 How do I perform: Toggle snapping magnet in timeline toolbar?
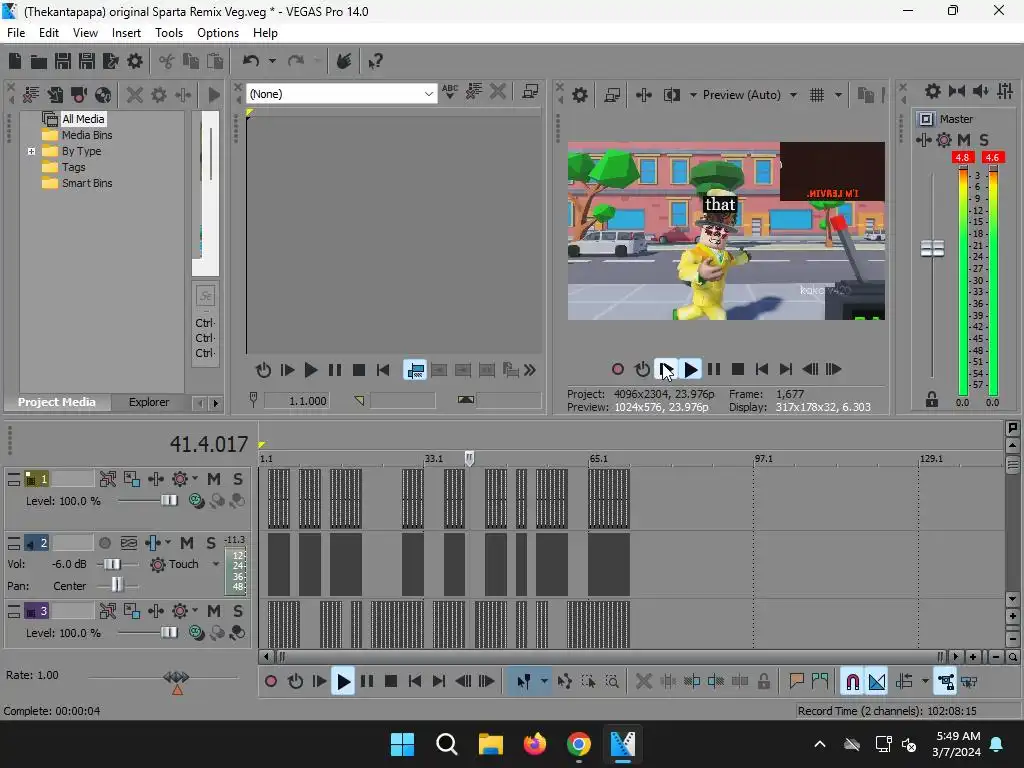coord(852,682)
